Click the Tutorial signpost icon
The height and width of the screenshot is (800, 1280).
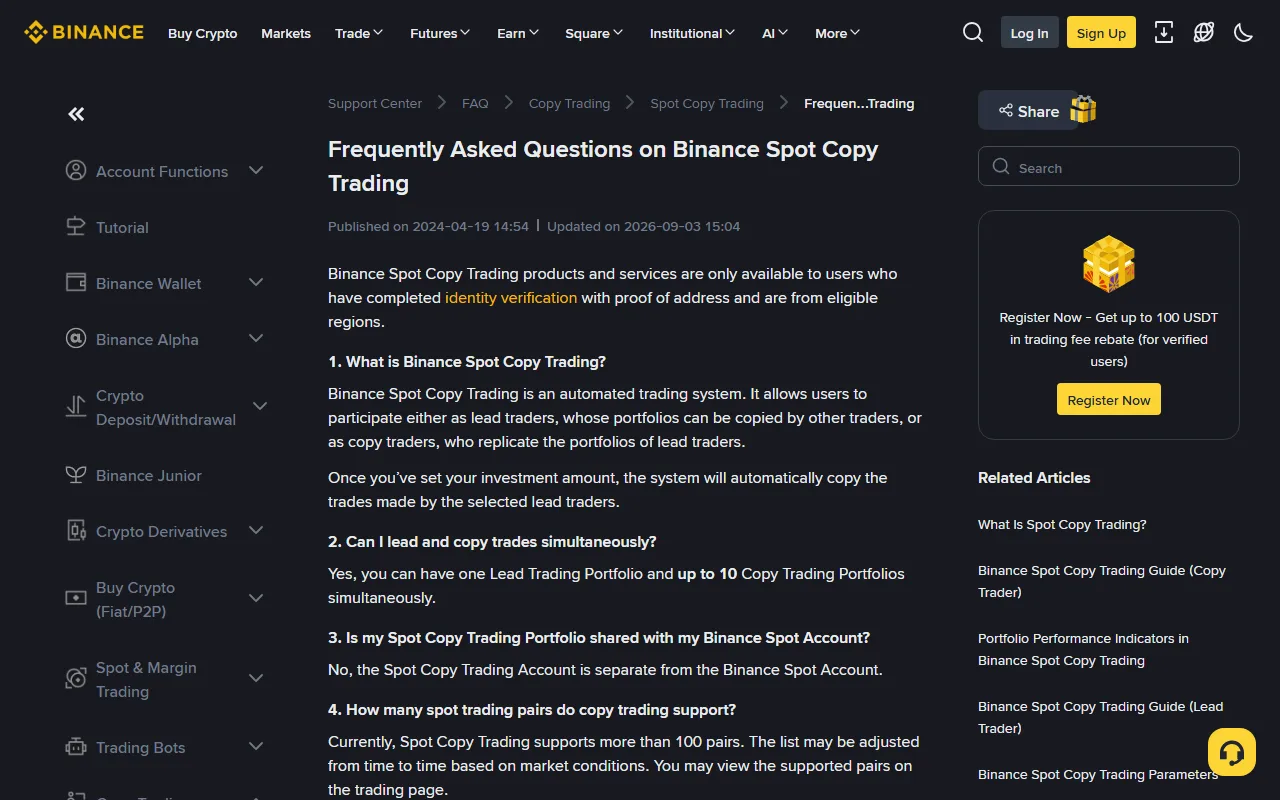76,226
